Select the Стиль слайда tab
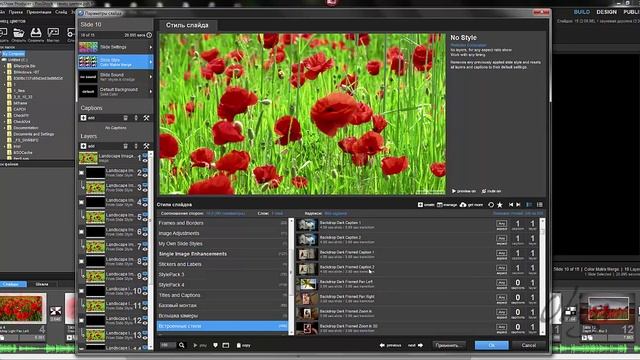 (187, 25)
